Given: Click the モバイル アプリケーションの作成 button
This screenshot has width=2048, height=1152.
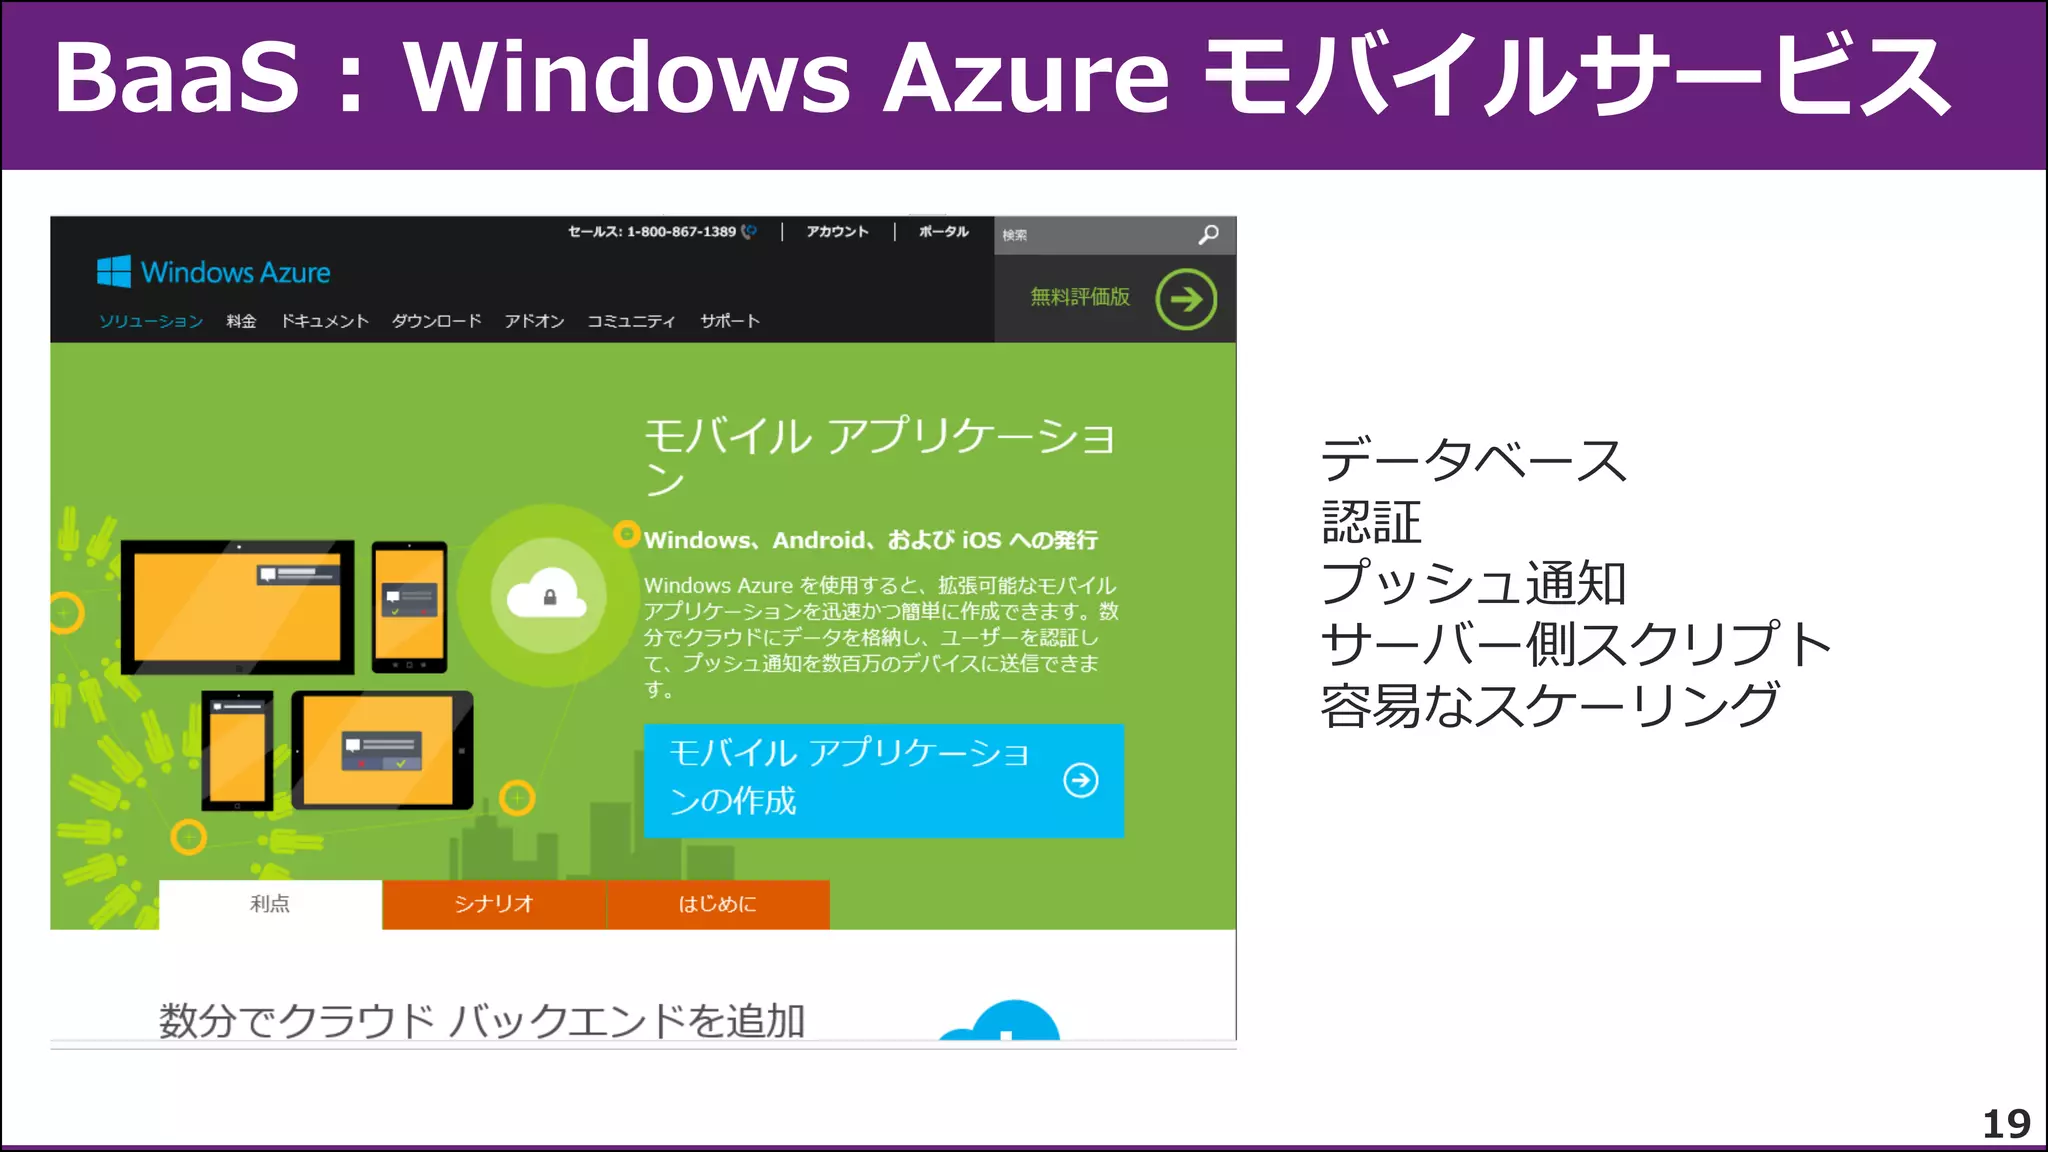Looking at the screenshot, I should pos(884,780).
